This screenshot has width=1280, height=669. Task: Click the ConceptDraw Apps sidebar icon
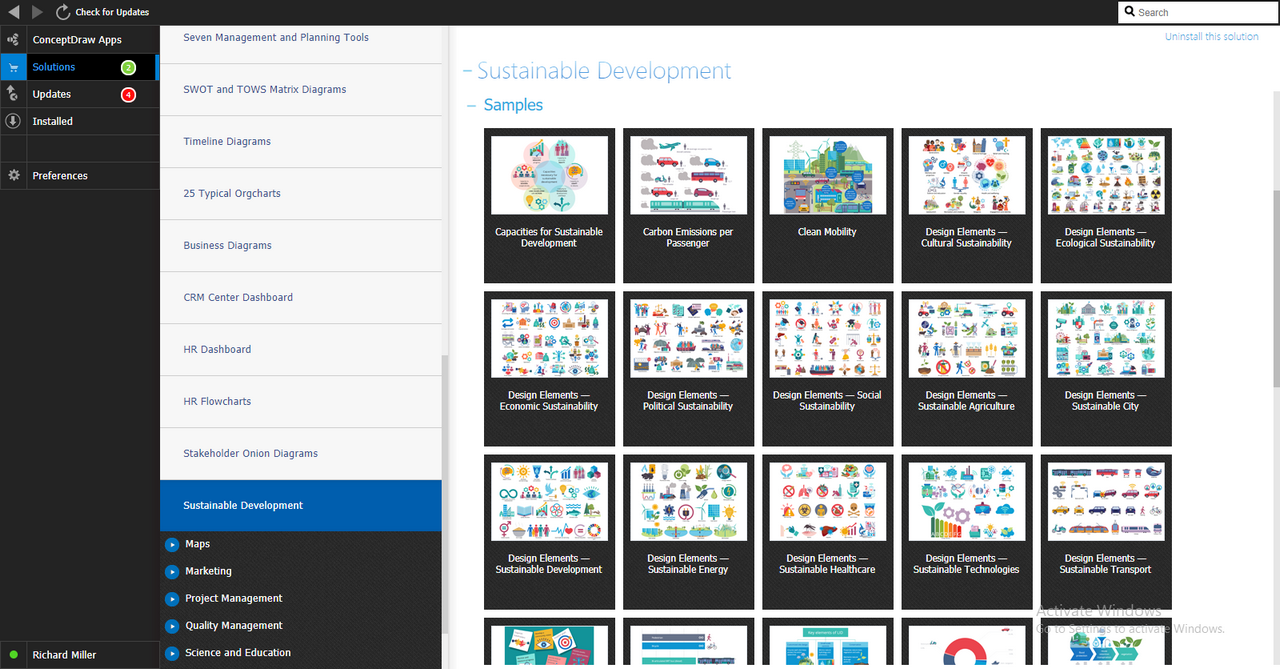pos(13,40)
